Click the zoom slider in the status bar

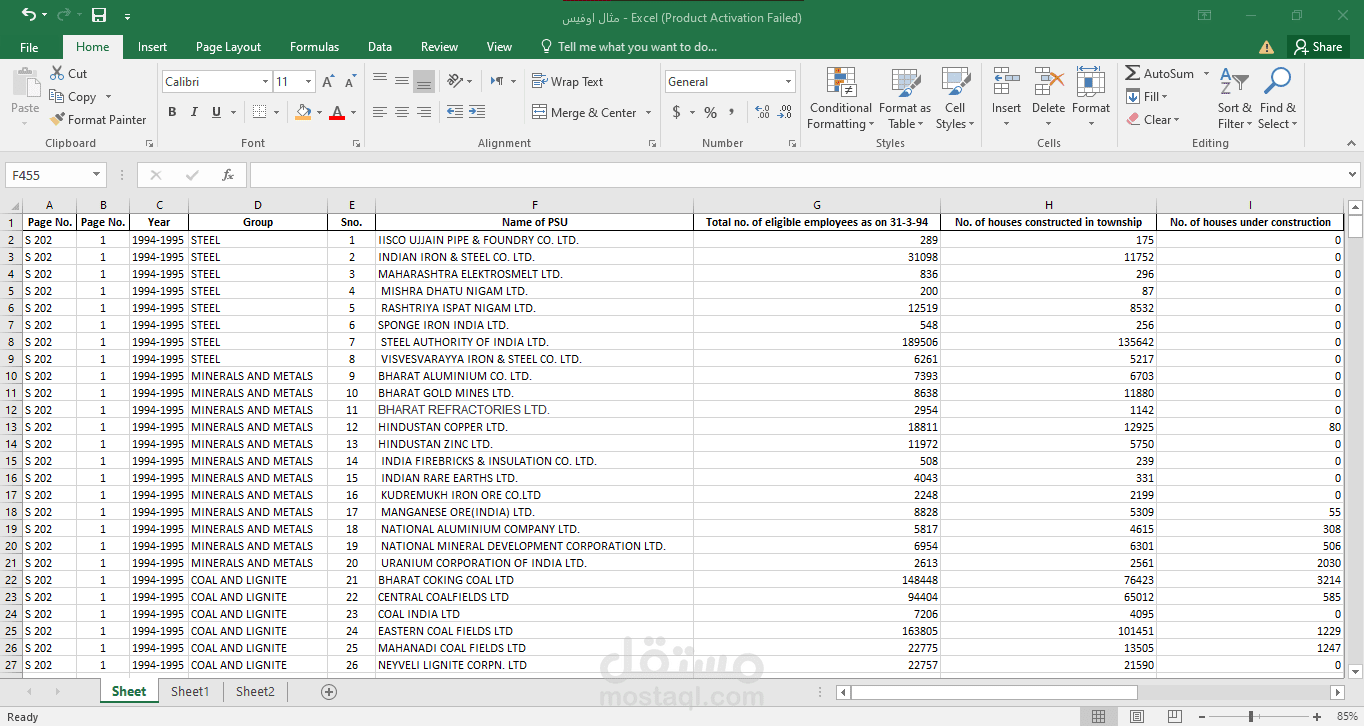[1251, 716]
